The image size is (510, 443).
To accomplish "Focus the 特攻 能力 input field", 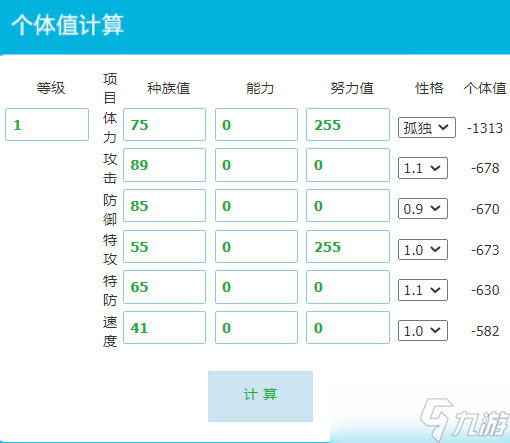I will (256, 246).
